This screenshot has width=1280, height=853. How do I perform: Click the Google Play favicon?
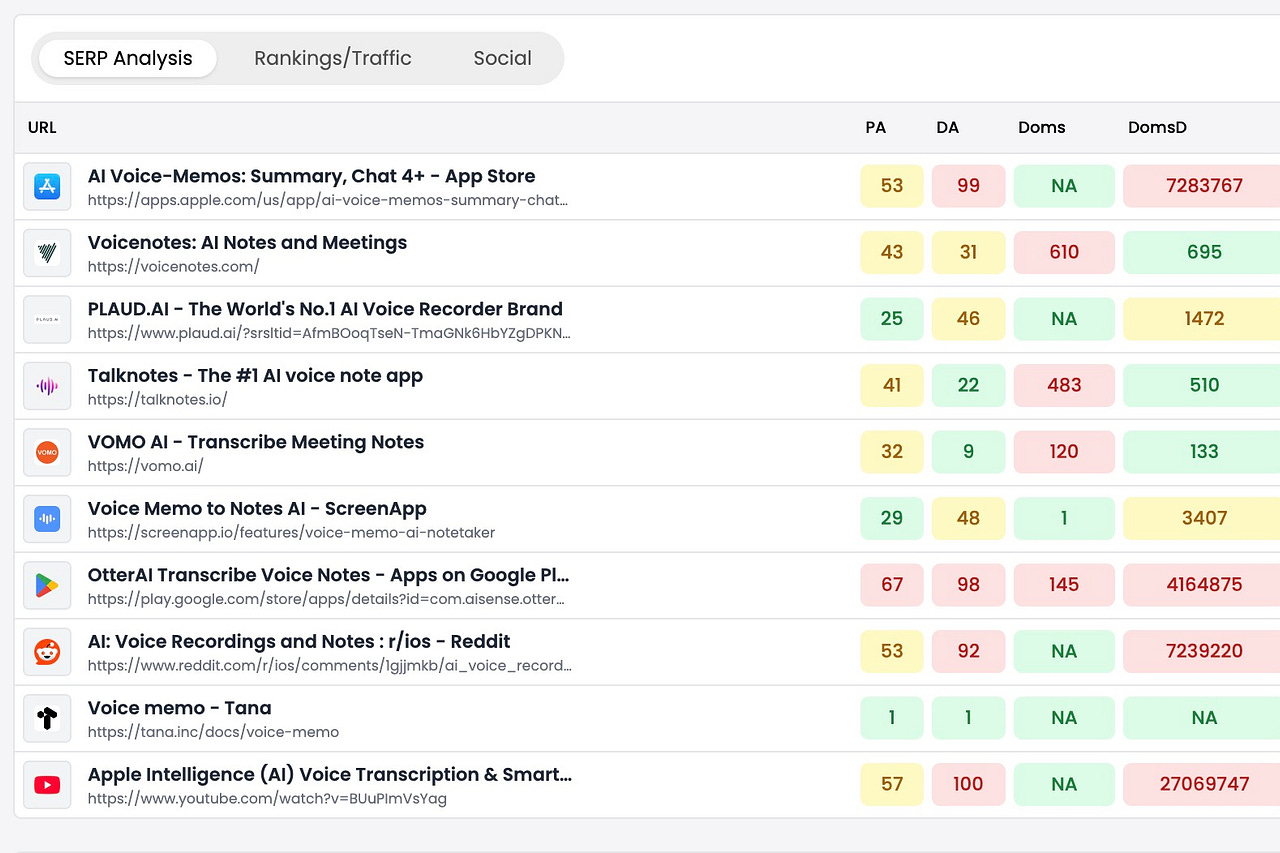pos(47,585)
